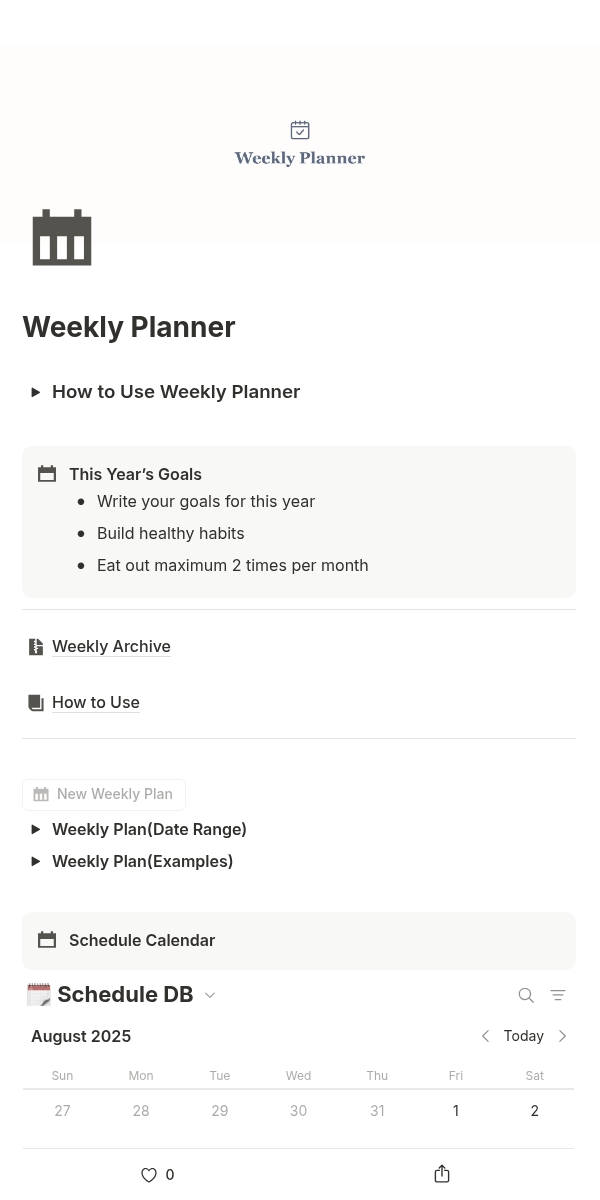Open the Weekly Archive link

[x=111, y=647]
